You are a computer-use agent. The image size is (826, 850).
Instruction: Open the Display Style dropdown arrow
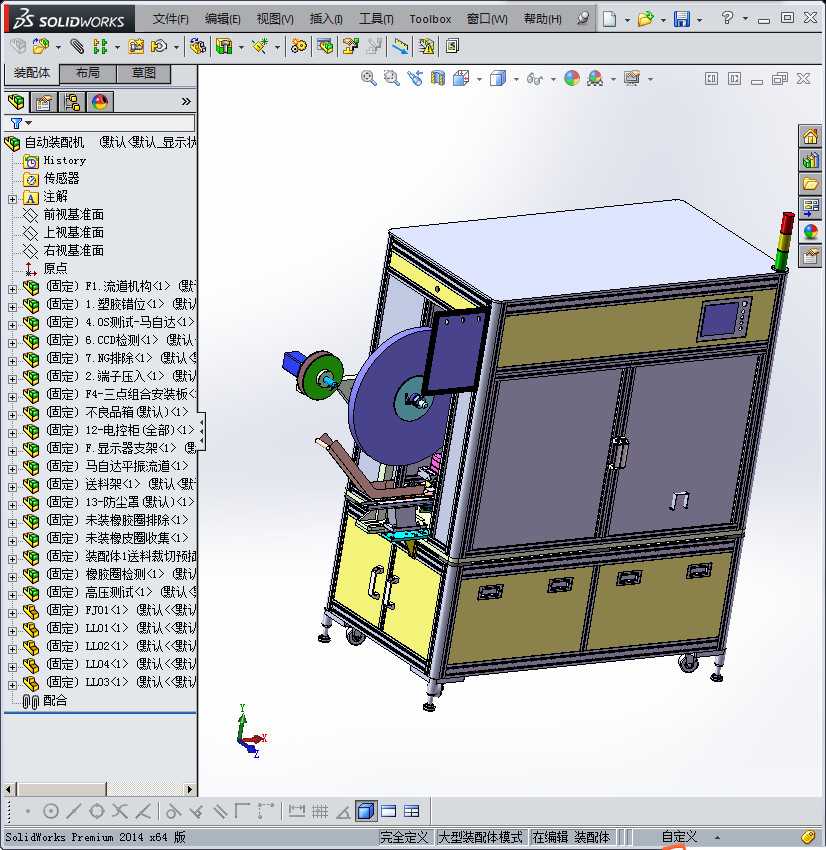pos(516,80)
